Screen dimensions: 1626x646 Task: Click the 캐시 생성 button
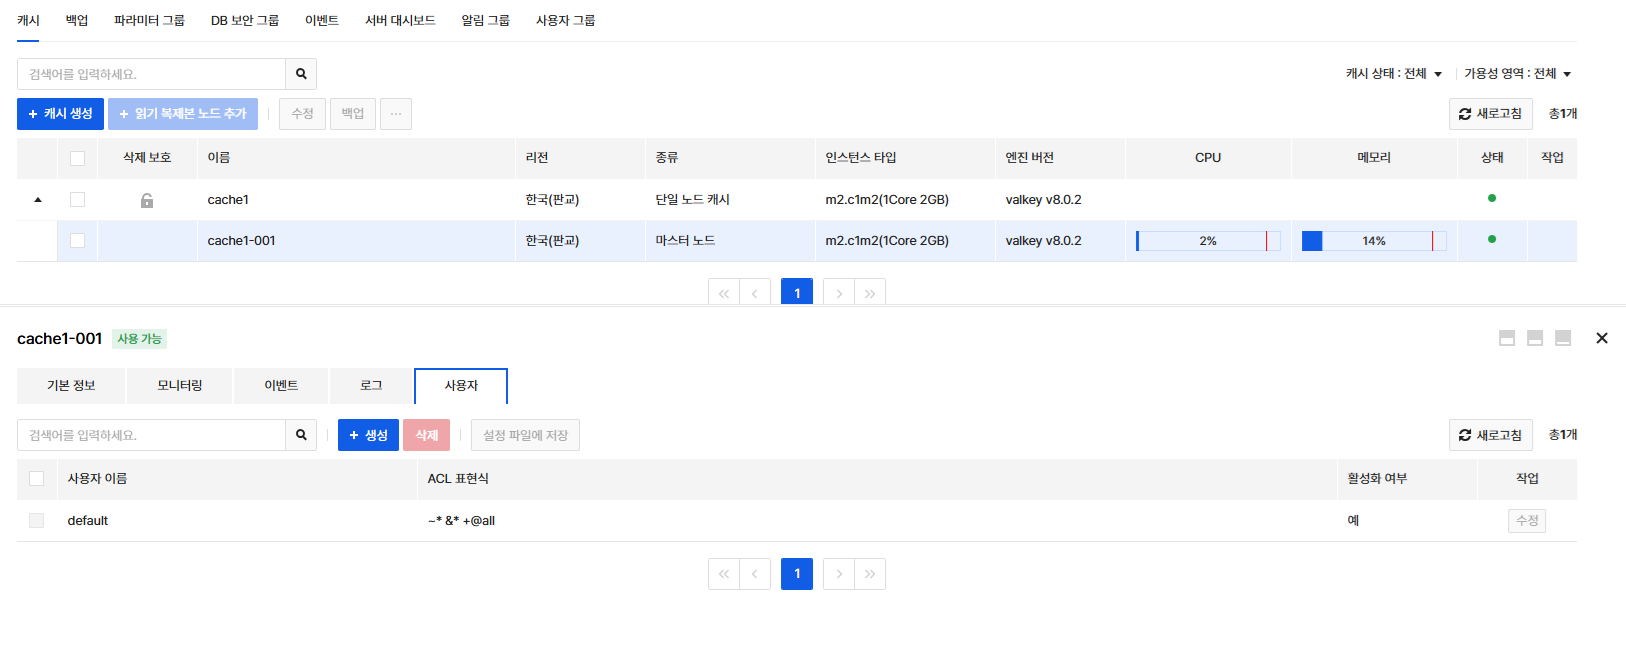[60, 114]
